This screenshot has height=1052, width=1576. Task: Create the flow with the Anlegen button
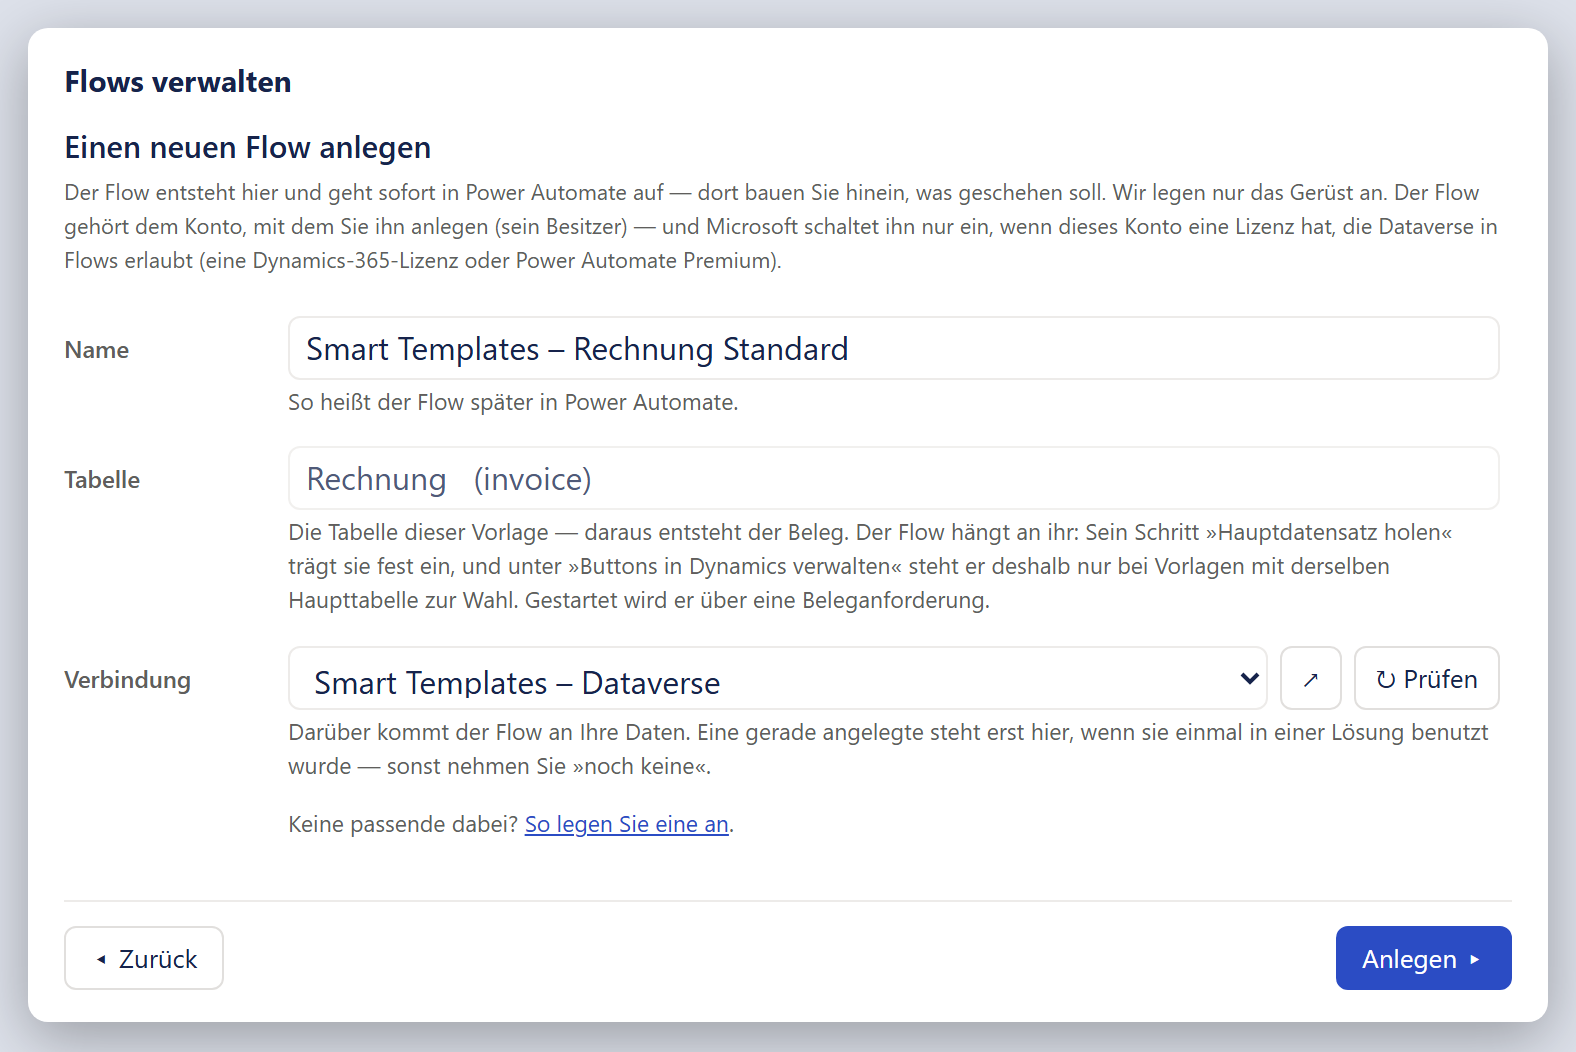click(x=1423, y=959)
